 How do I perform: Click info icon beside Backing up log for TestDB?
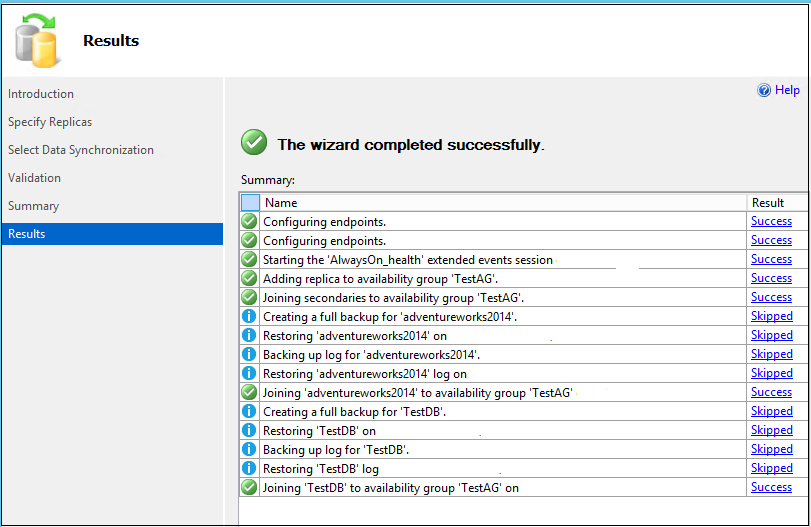coord(250,449)
